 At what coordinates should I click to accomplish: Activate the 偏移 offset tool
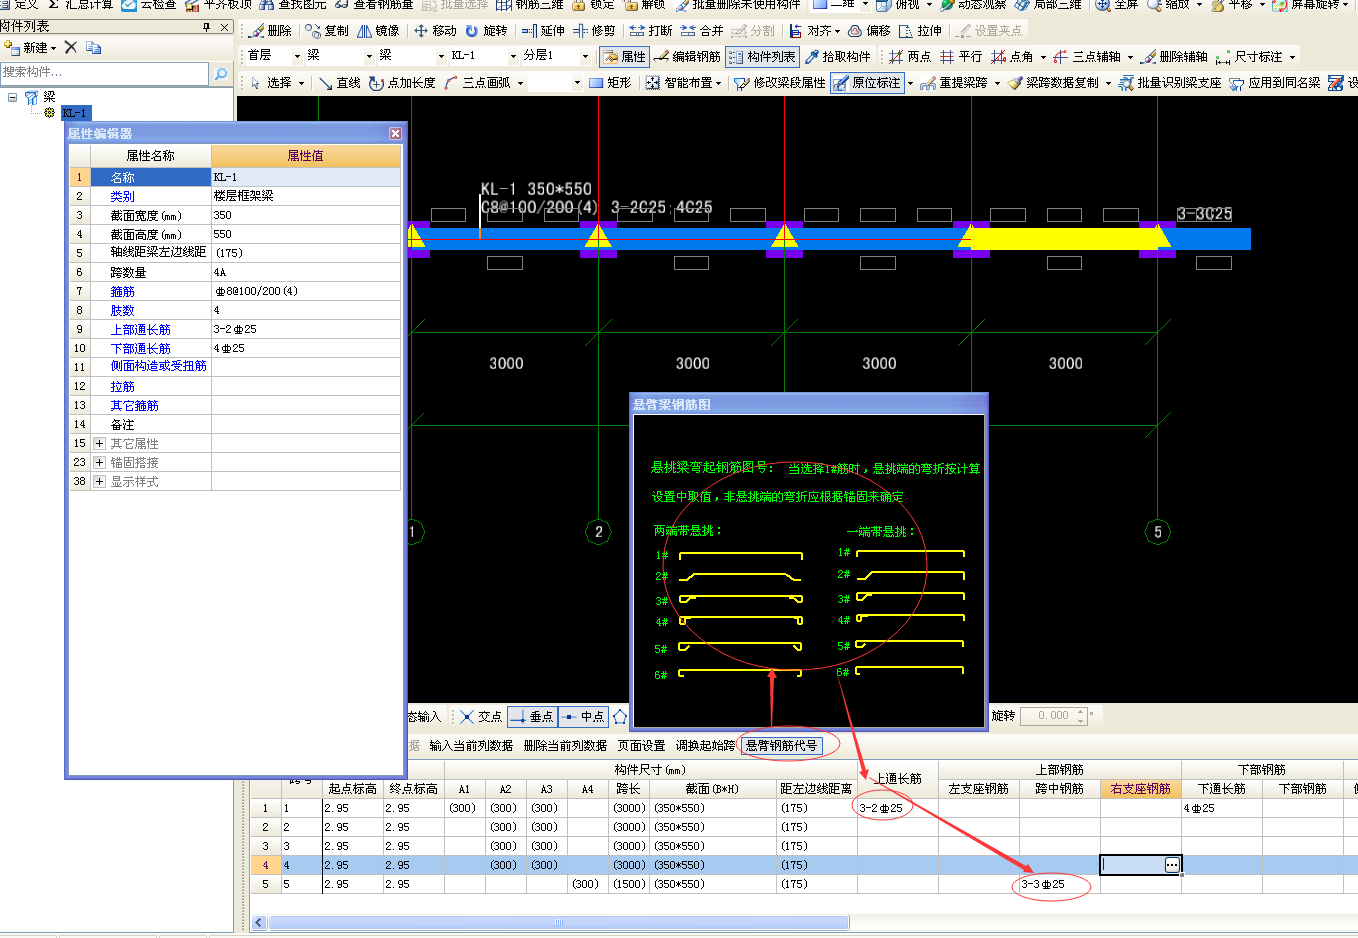tap(869, 31)
